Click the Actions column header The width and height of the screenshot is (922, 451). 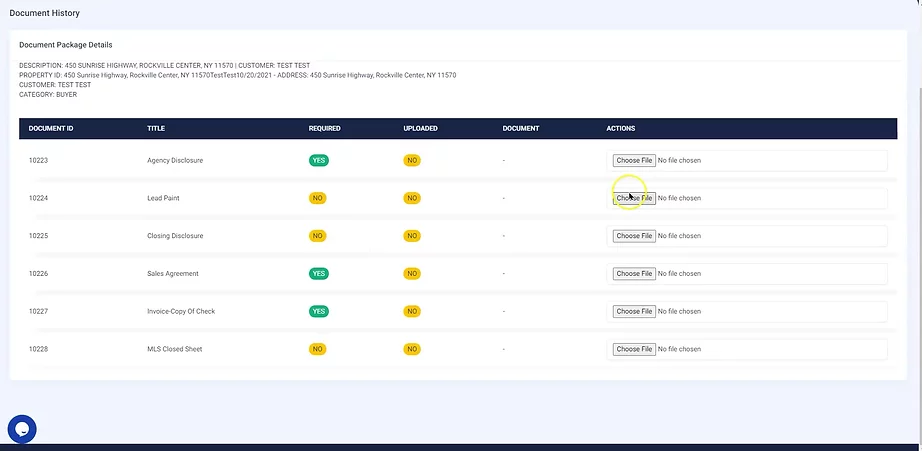click(620, 128)
